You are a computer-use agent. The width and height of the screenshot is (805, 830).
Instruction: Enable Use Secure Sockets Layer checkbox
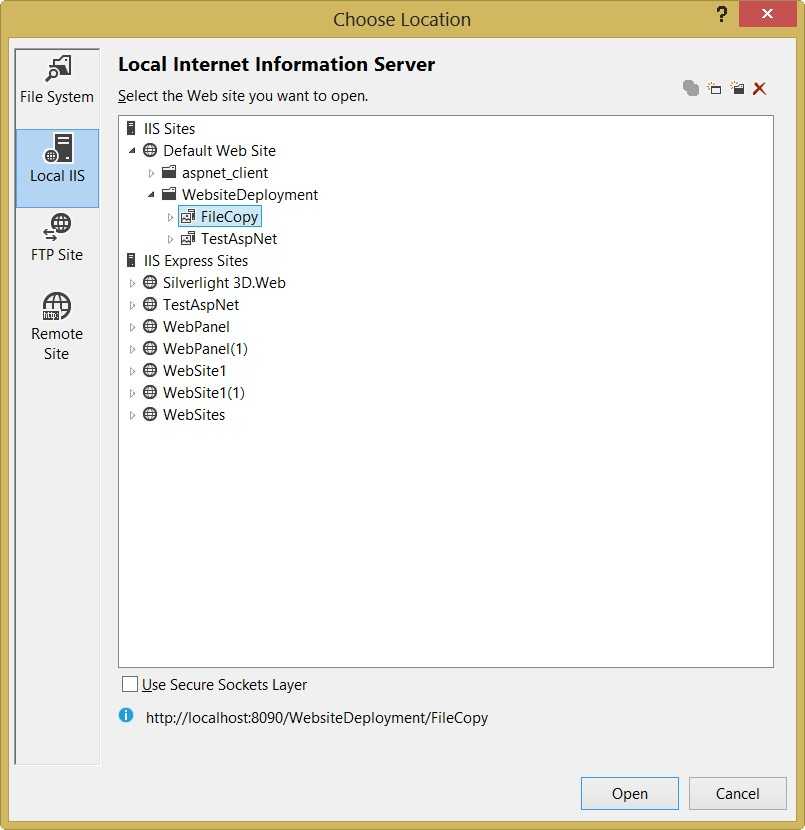pos(130,685)
